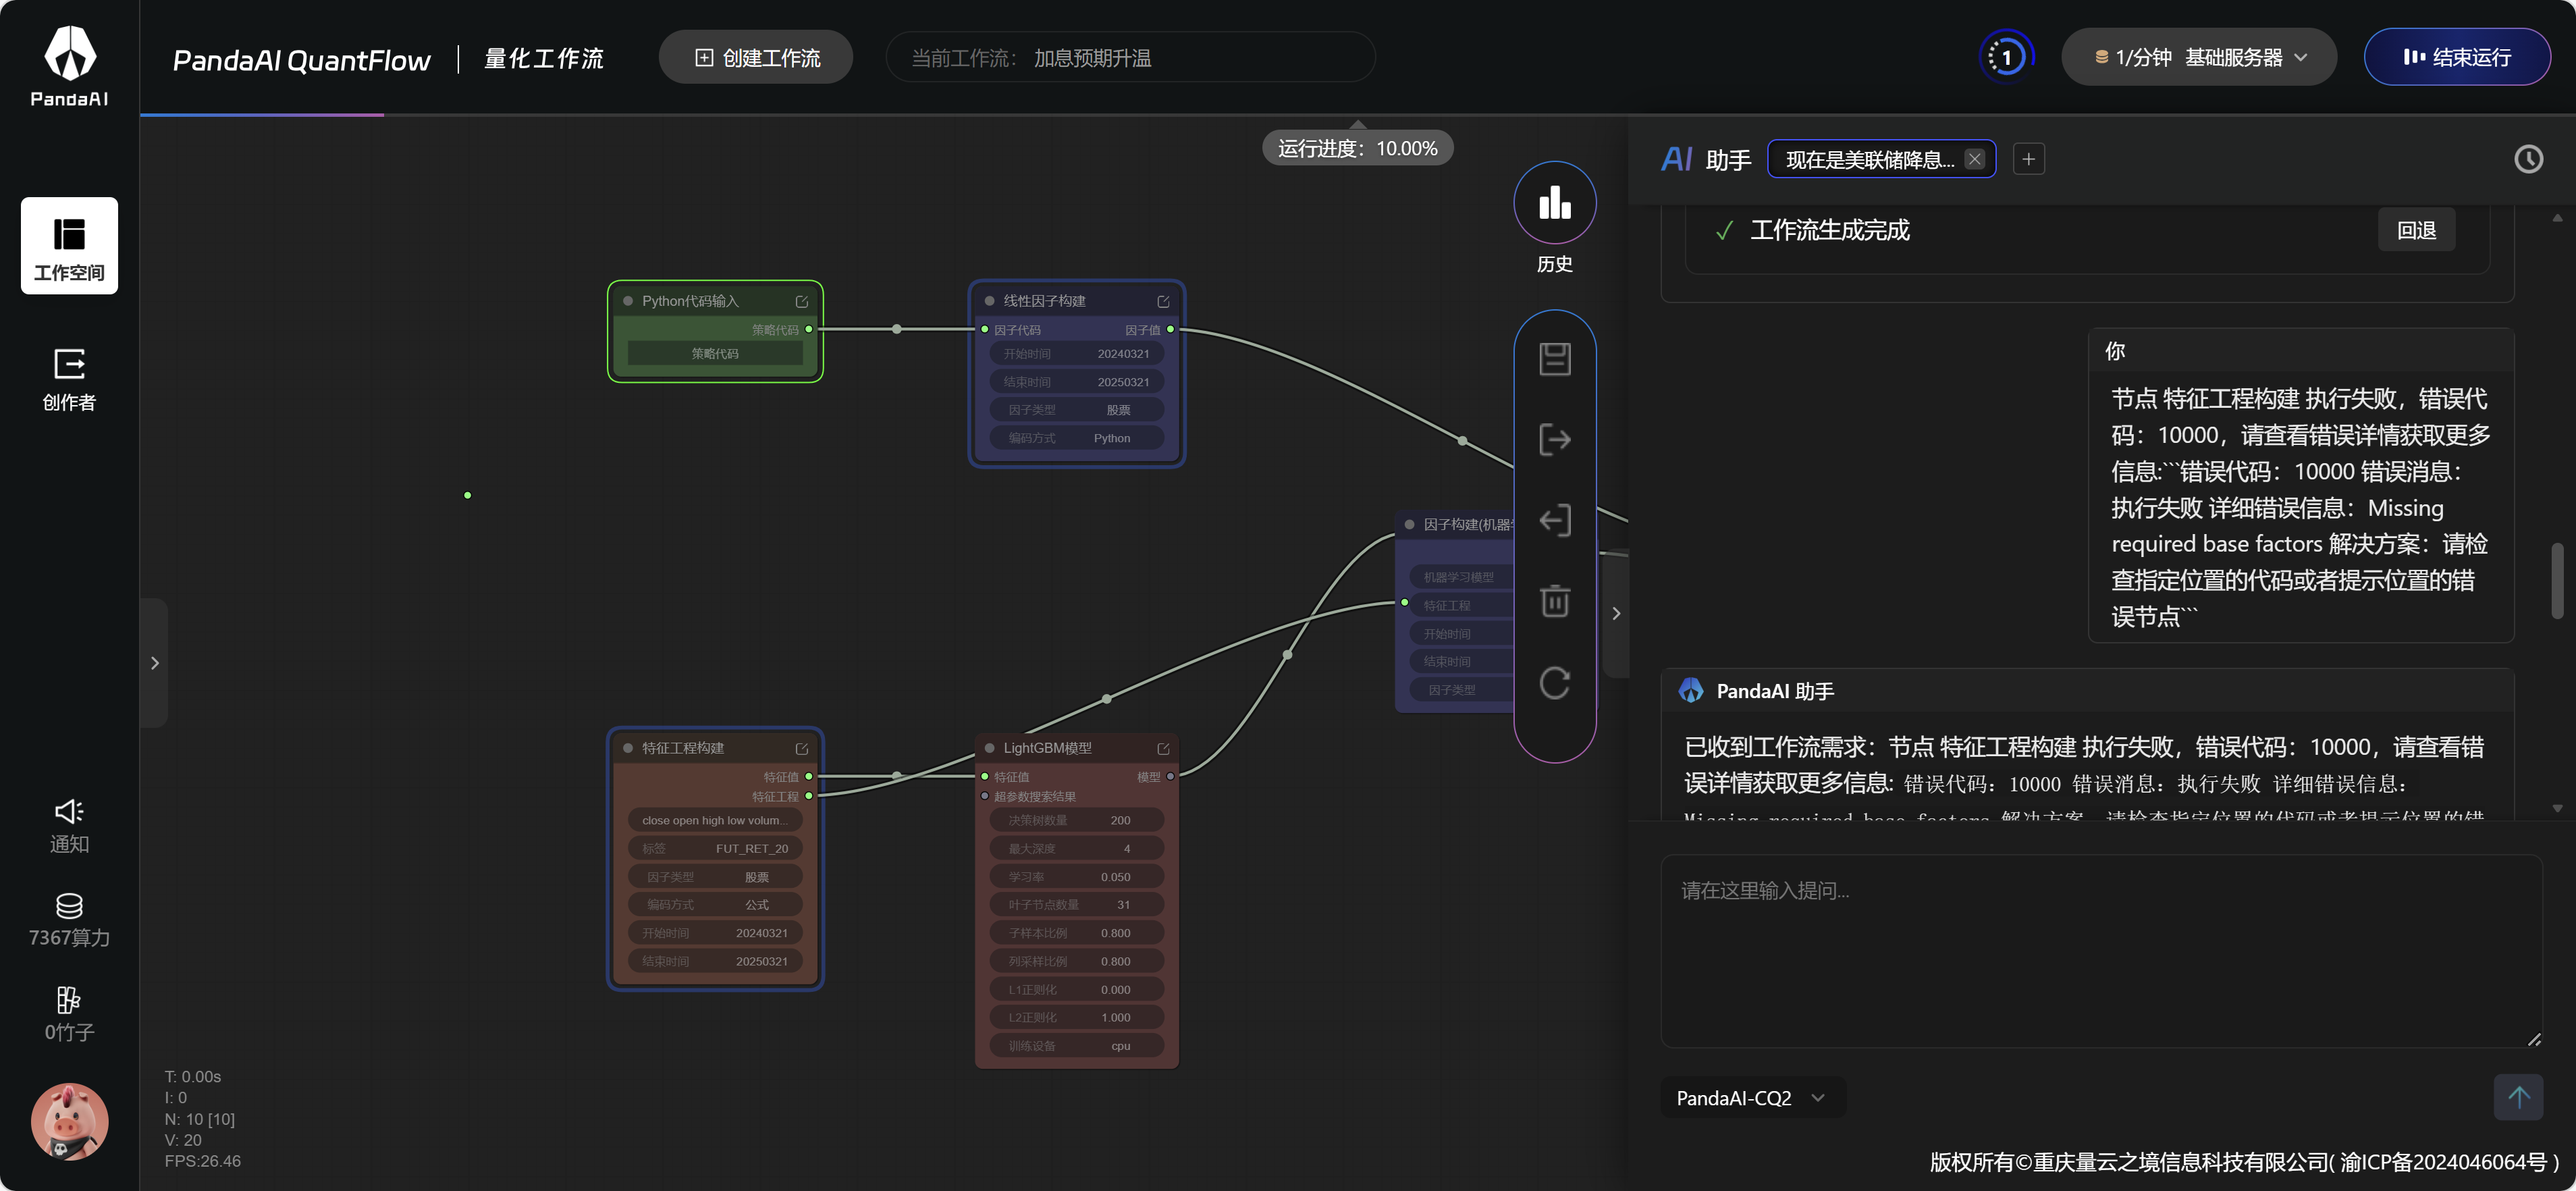Click the 工作流生成完成 status text
2576x1191 pixels.
(1829, 230)
